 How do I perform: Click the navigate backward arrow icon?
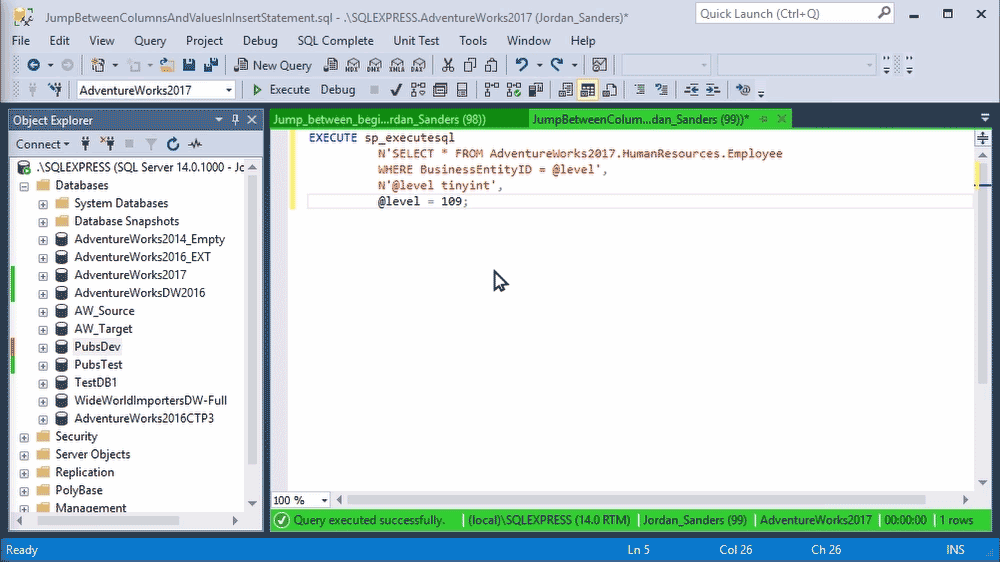coord(33,65)
